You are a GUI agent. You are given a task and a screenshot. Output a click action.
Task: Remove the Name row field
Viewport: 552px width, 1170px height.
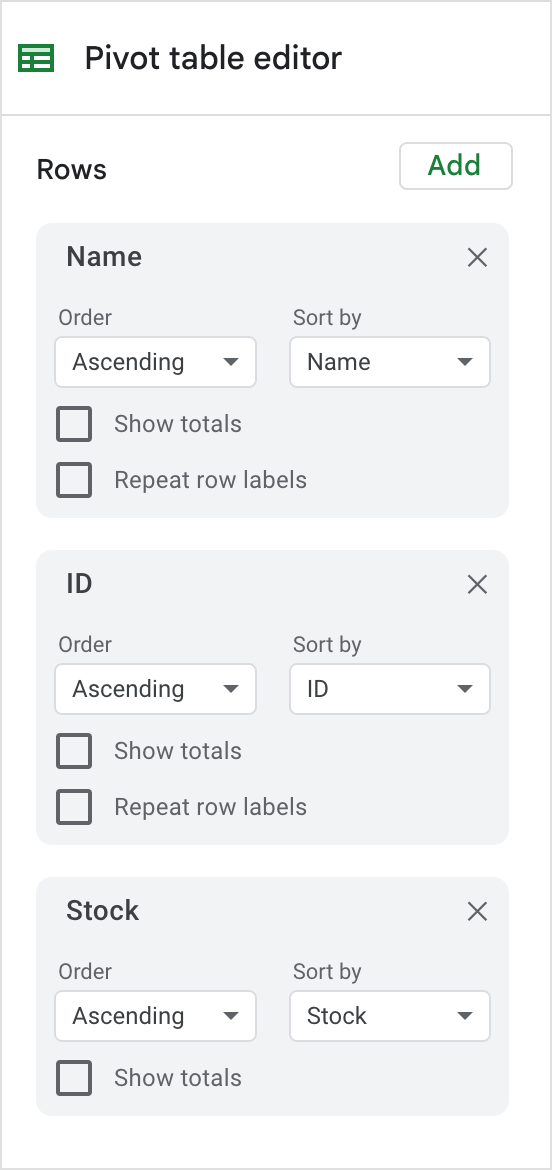click(x=477, y=257)
